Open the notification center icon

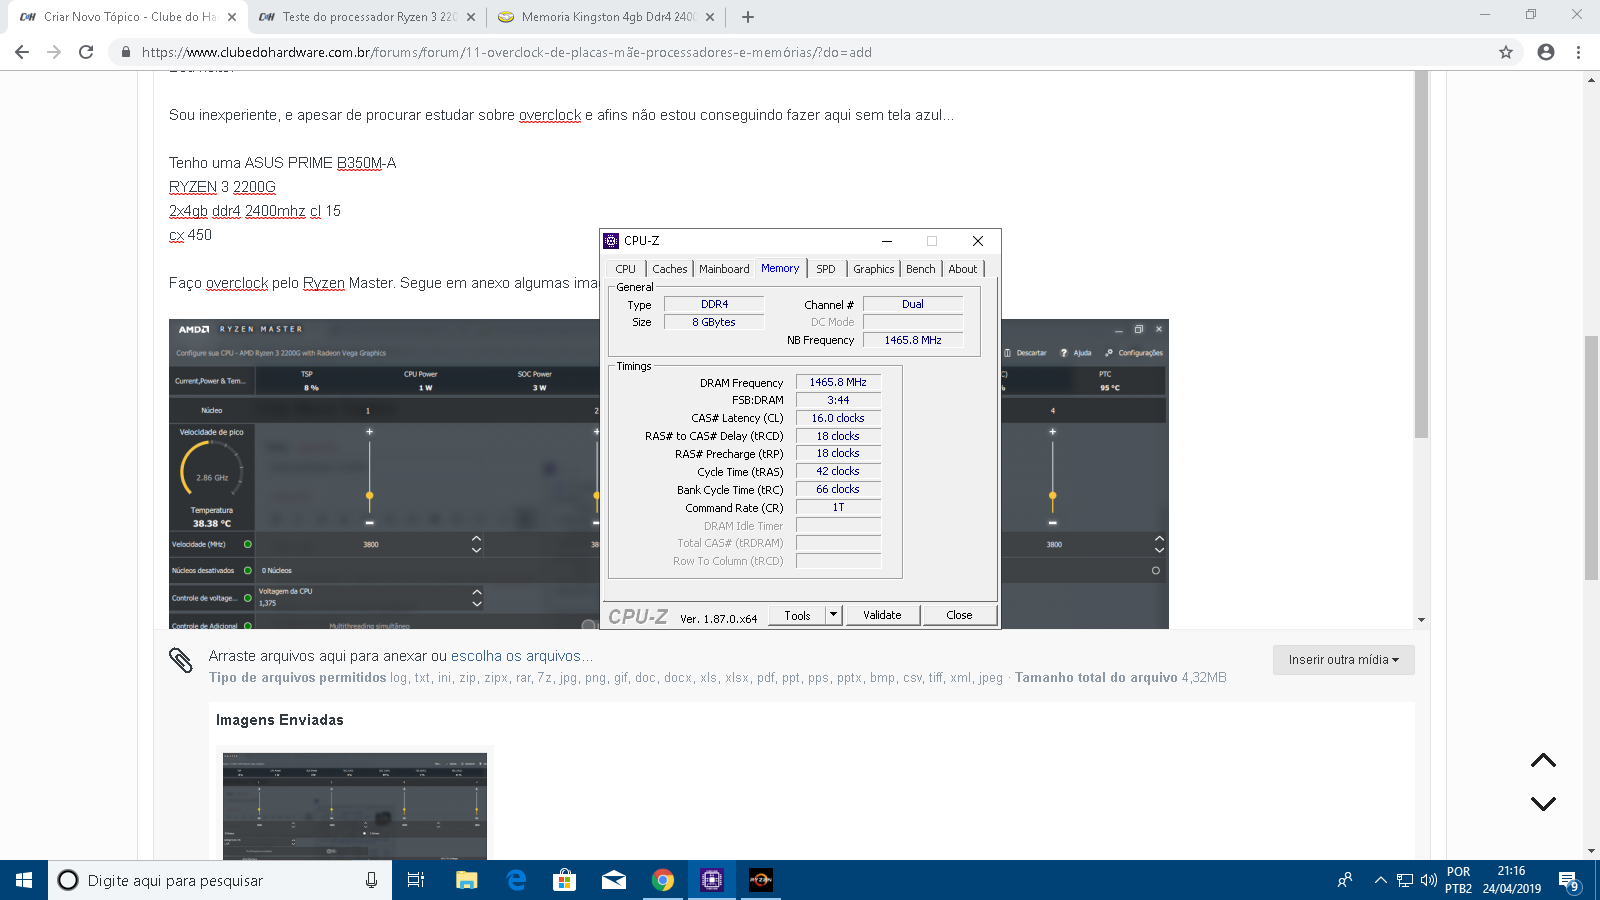[x=1569, y=881]
